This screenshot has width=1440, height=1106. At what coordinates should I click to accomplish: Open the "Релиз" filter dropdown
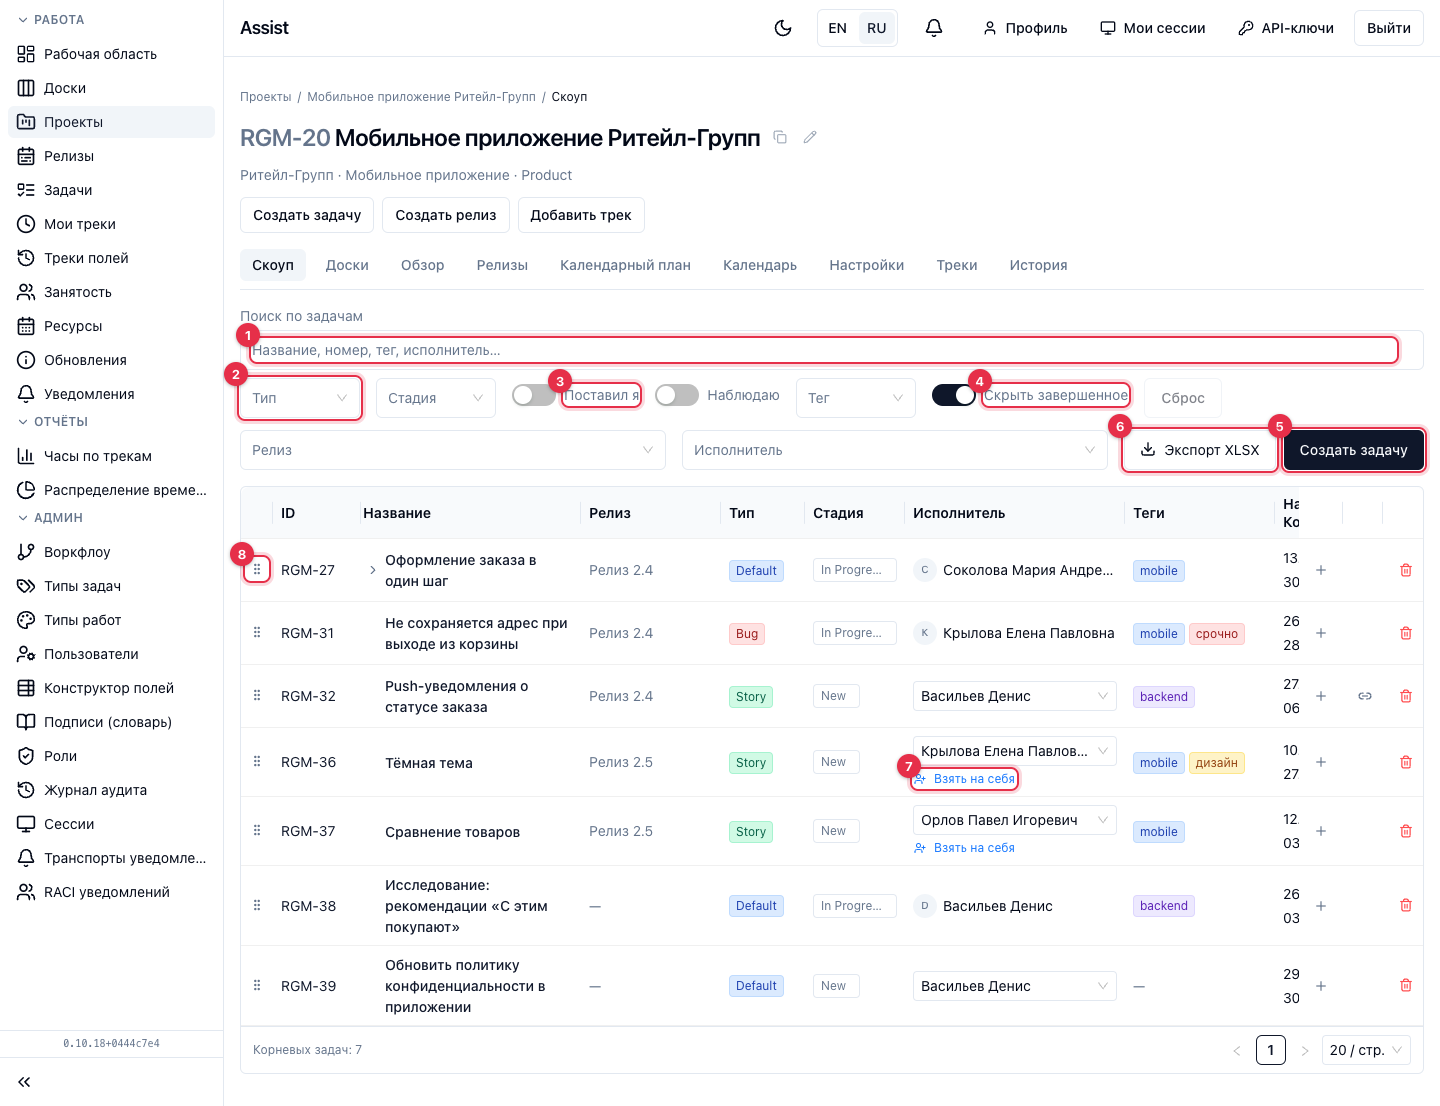(453, 450)
